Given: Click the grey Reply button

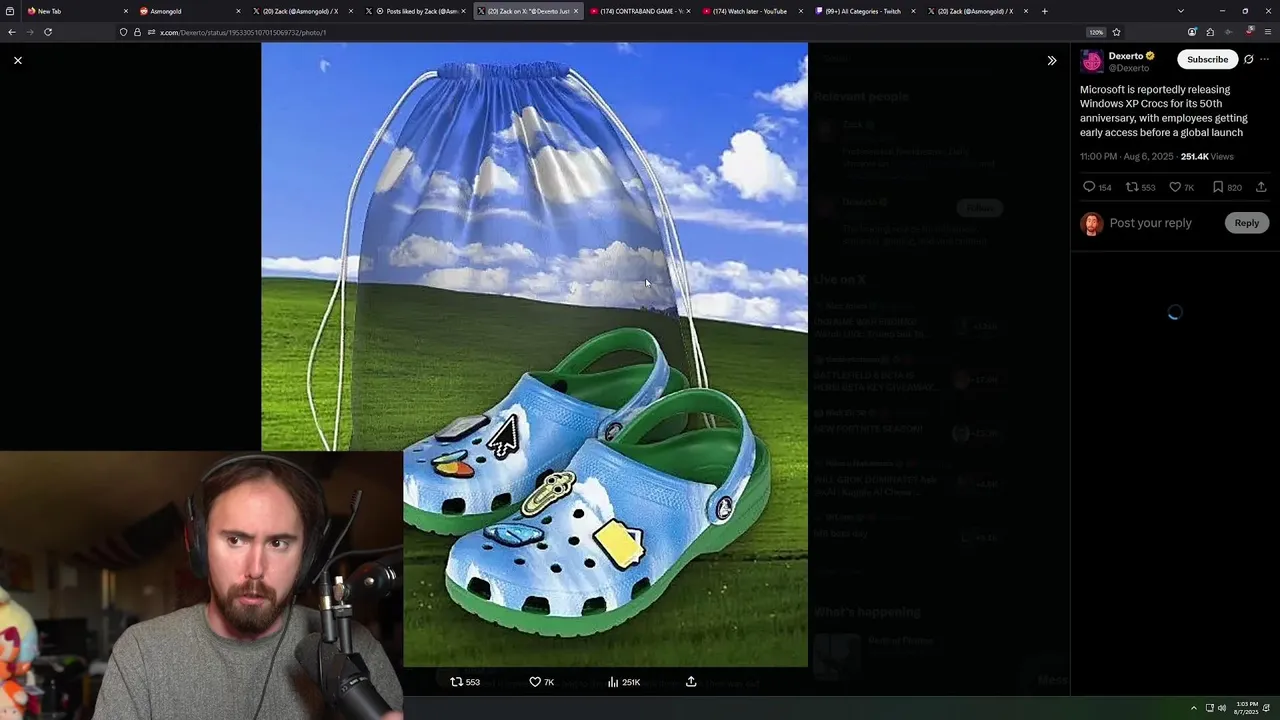Looking at the screenshot, I should click(1246, 223).
